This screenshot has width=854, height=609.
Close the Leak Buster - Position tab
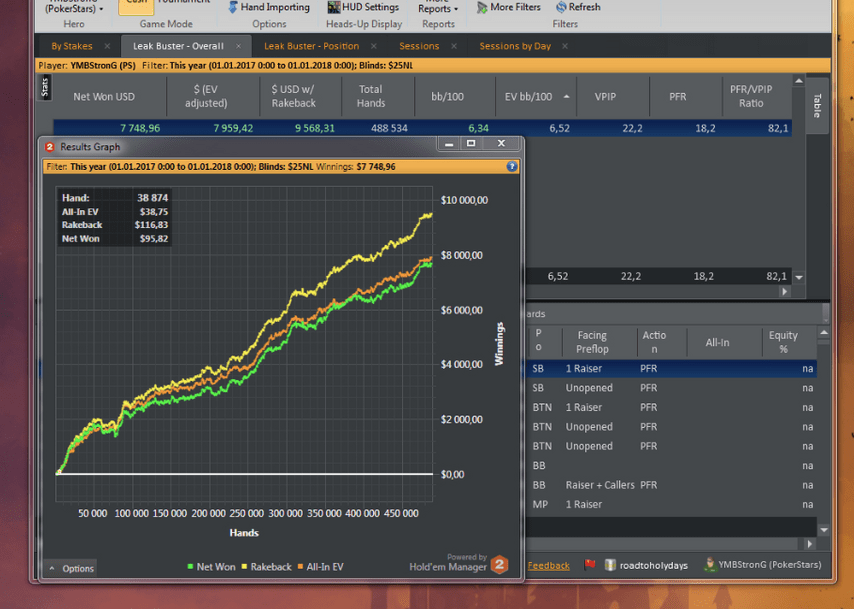(x=374, y=46)
